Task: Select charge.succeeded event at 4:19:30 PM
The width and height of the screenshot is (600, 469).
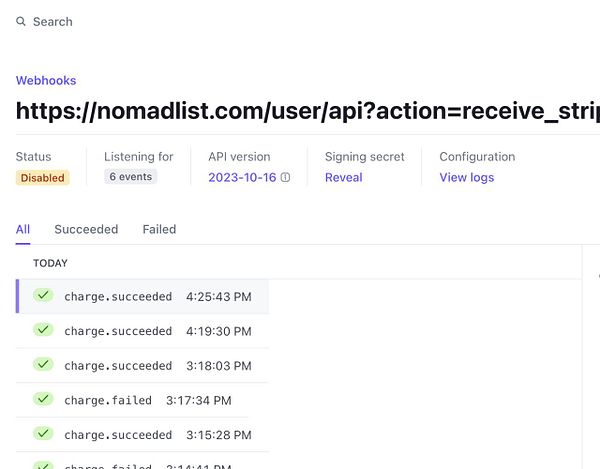Action: [x=118, y=331]
